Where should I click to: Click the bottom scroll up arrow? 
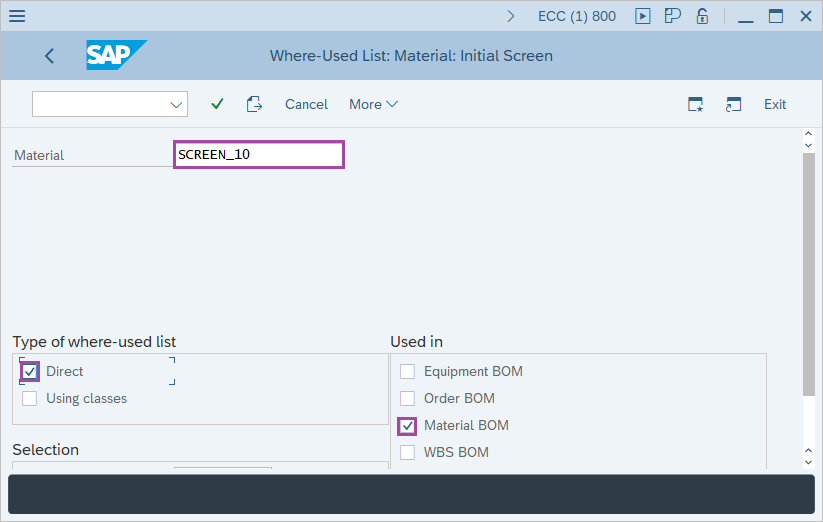point(808,451)
